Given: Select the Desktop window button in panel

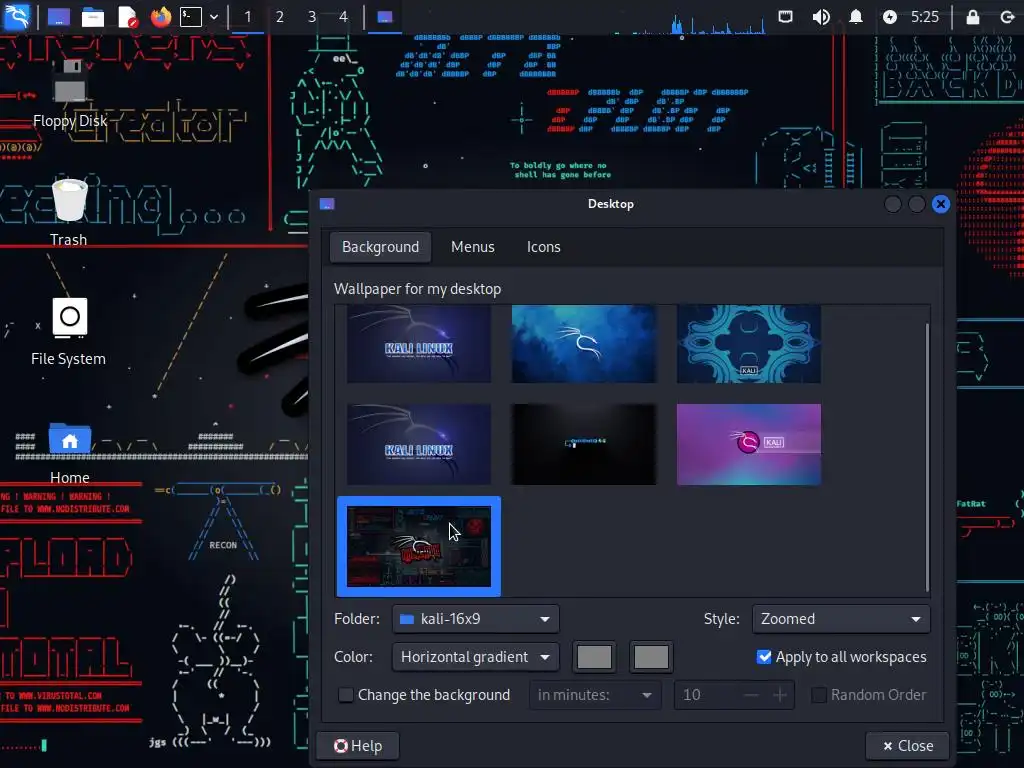Looking at the screenshot, I should (385, 17).
